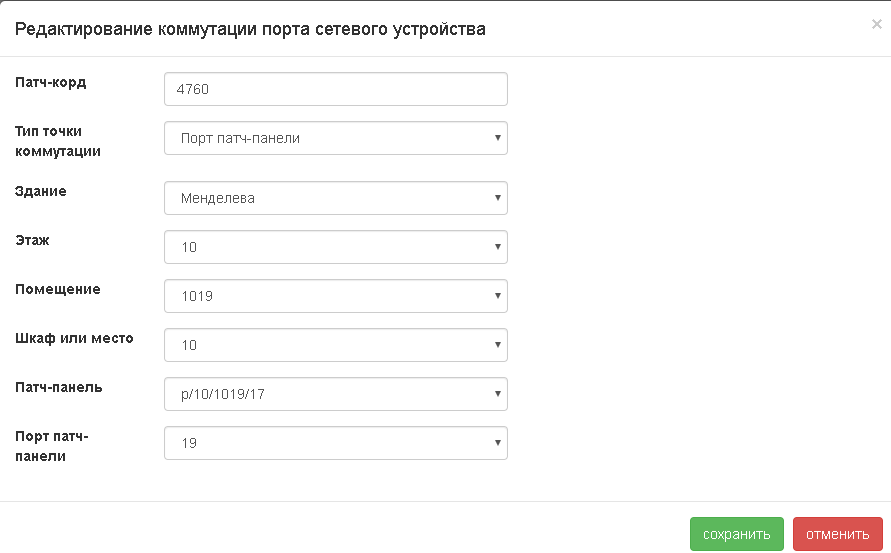Open the Этаж floor selector
This screenshot has height=553, width=891.
tap(335, 247)
